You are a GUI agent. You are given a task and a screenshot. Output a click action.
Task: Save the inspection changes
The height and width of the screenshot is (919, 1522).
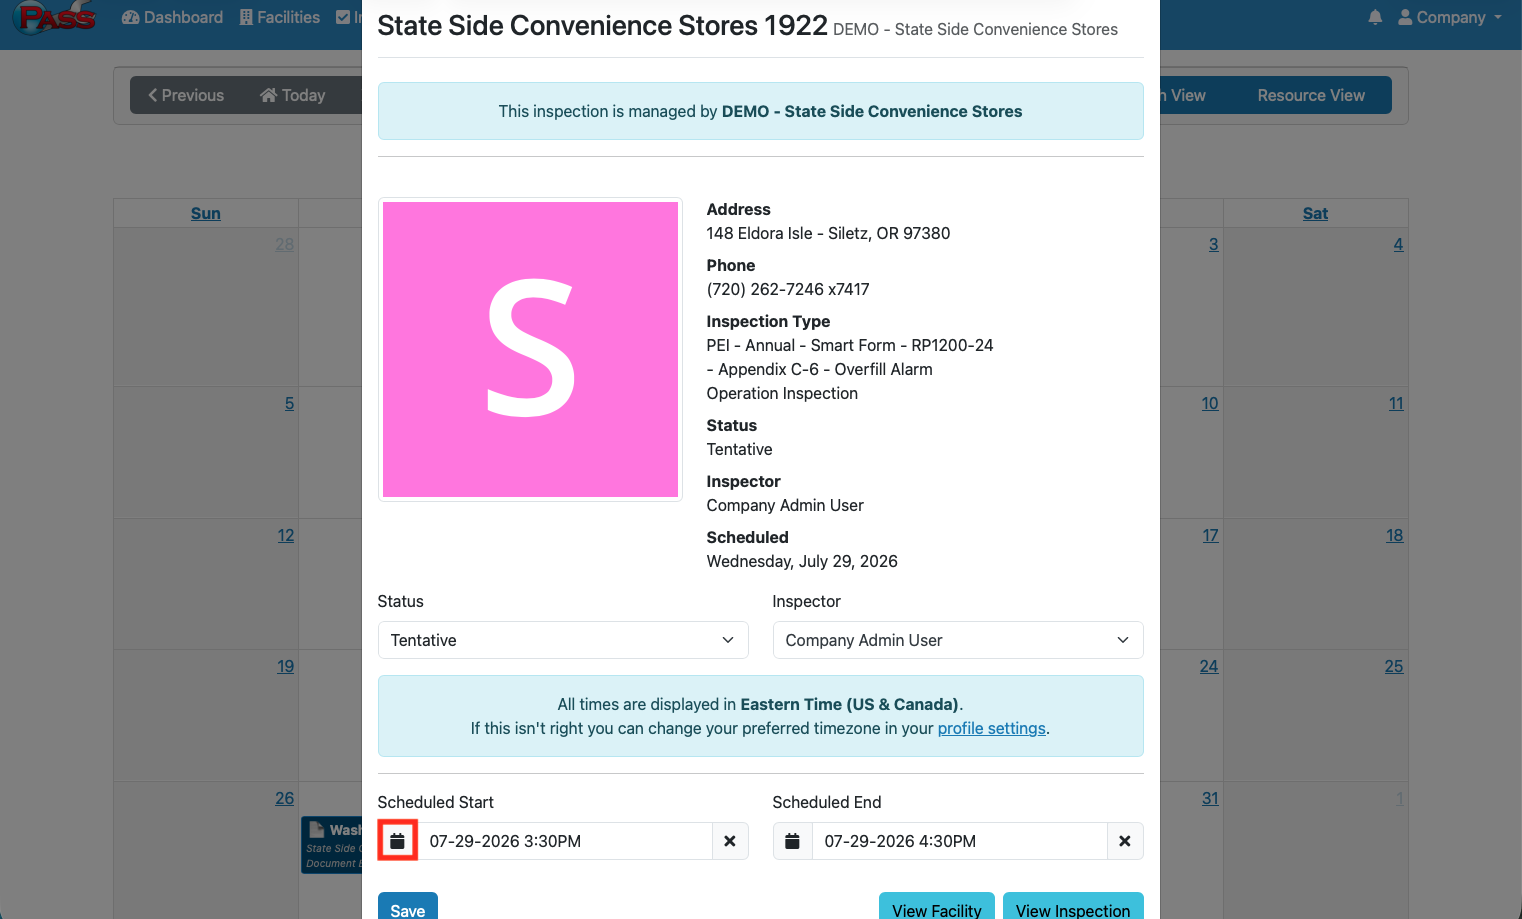[x=408, y=908]
